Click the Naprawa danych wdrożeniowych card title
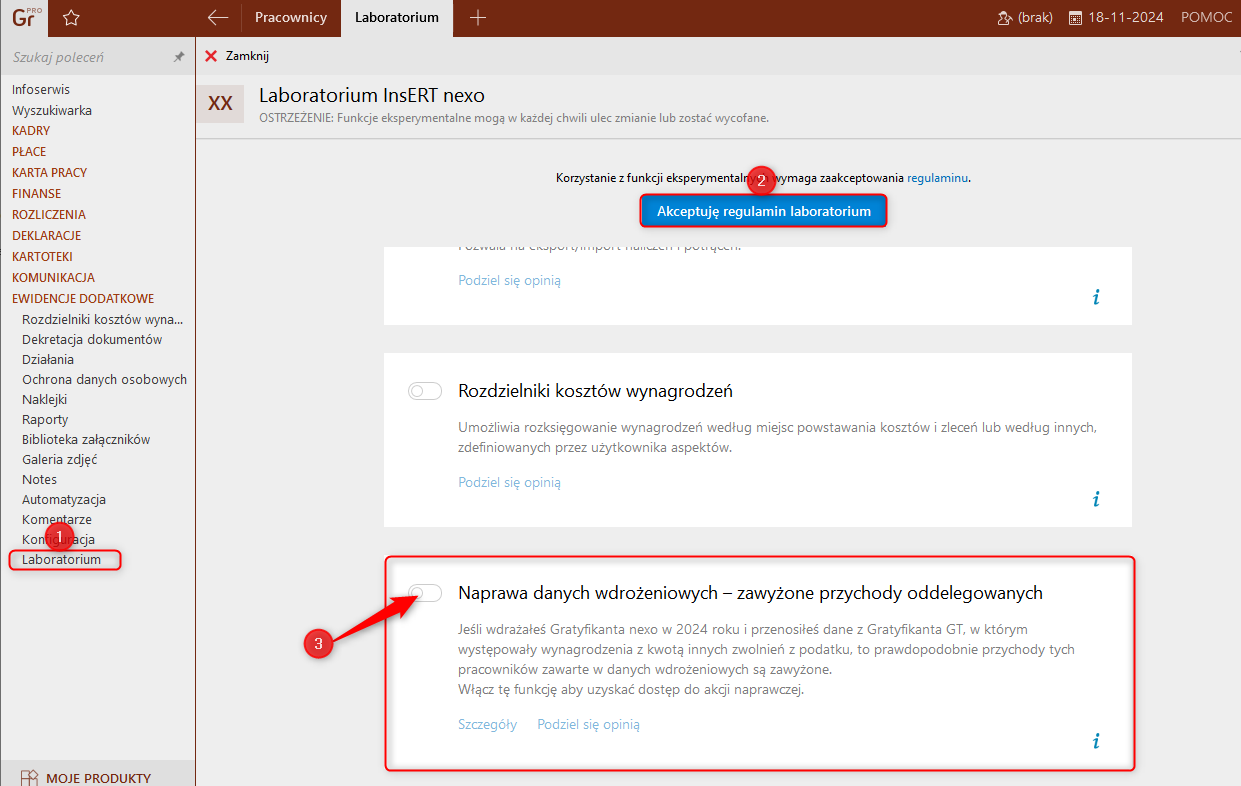This screenshot has height=786, width=1241. tap(750, 593)
